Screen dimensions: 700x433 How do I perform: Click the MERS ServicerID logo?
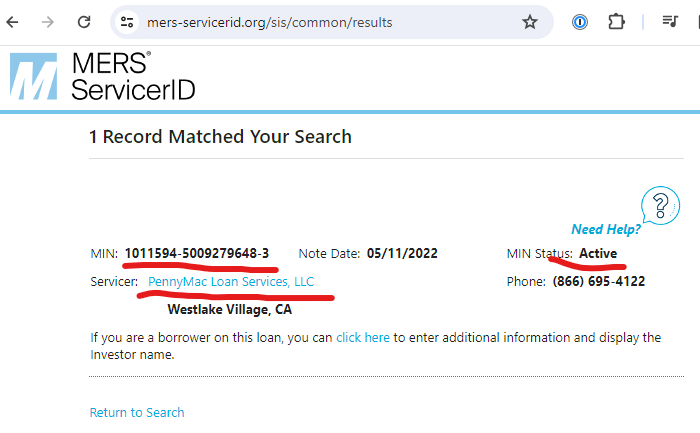(102, 76)
